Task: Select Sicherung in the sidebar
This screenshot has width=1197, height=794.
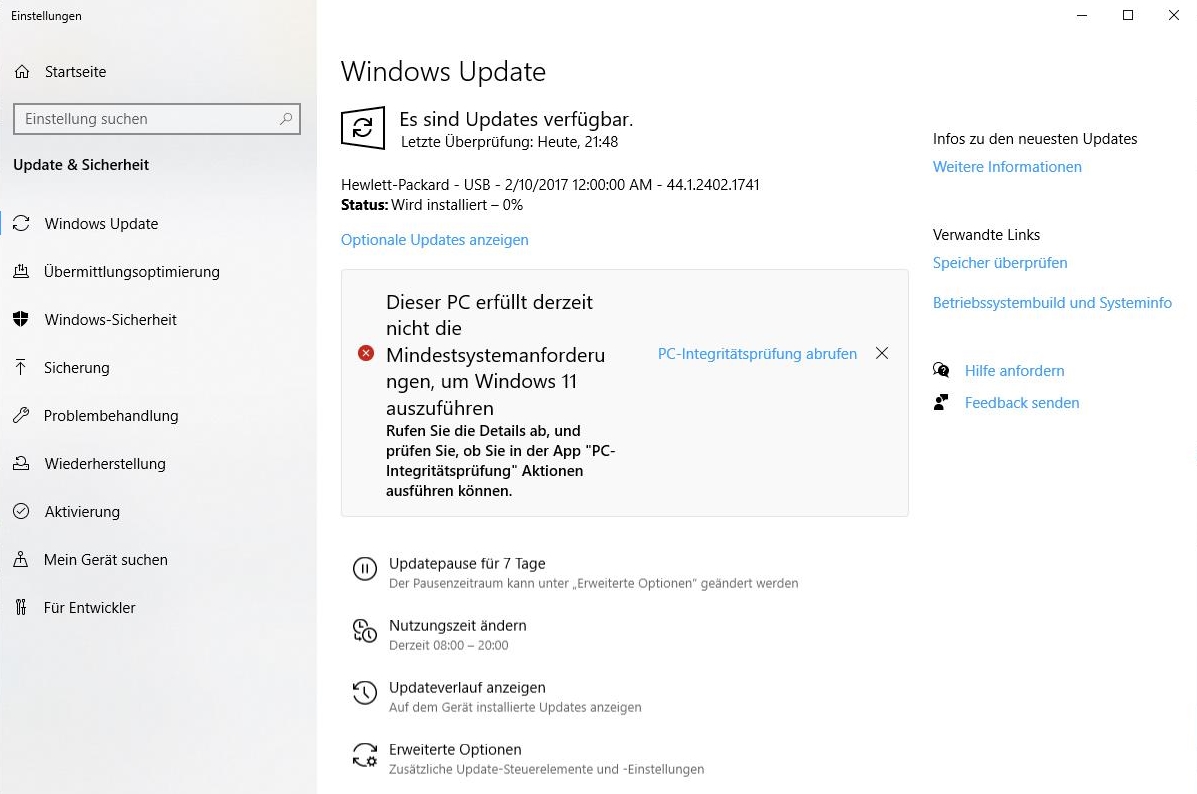Action: pos(158,368)
